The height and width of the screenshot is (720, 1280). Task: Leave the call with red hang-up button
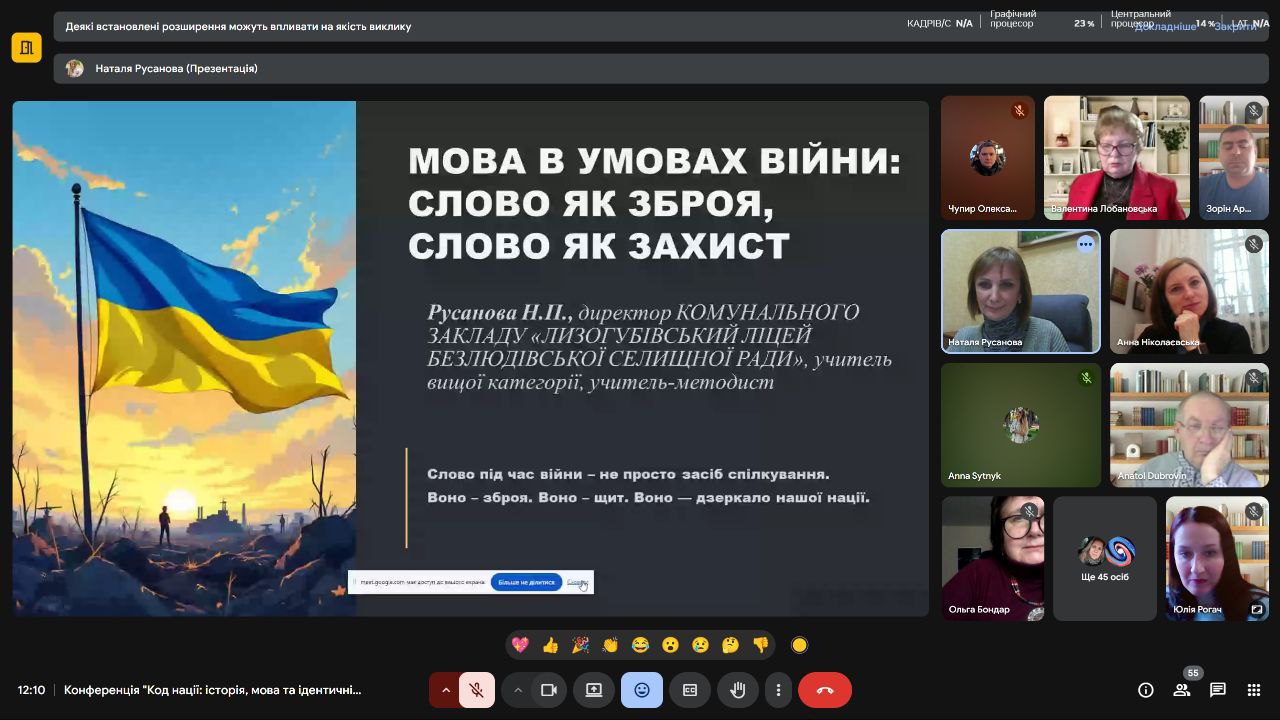click(x=825, y=690)
